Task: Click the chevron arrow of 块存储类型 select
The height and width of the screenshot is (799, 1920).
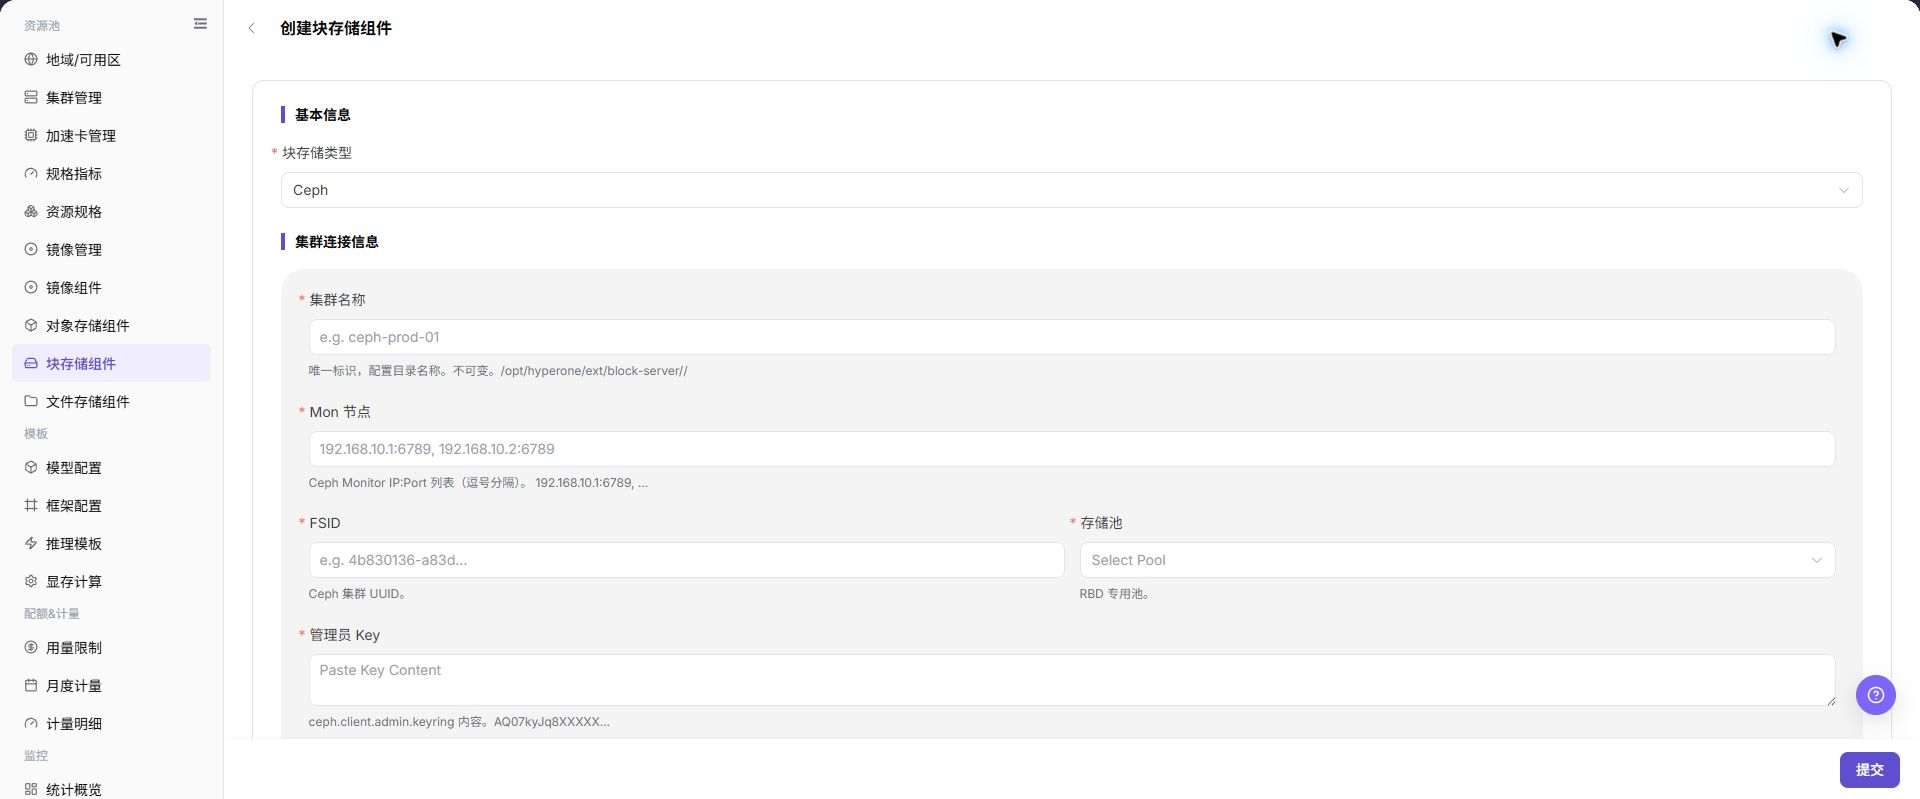Action: coord(1843,190)
